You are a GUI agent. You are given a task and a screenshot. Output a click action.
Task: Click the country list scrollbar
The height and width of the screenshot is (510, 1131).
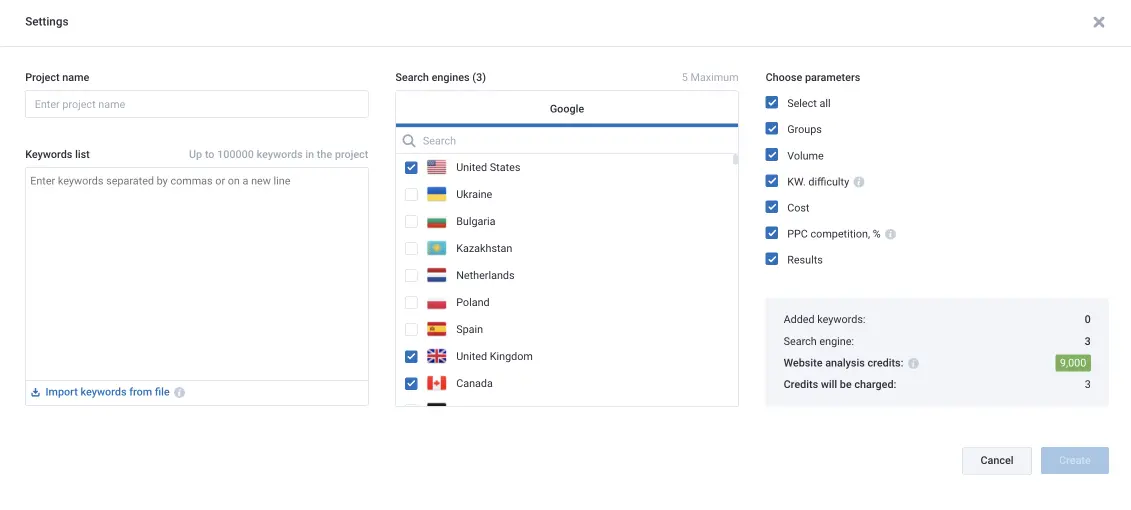pos(735,160)
